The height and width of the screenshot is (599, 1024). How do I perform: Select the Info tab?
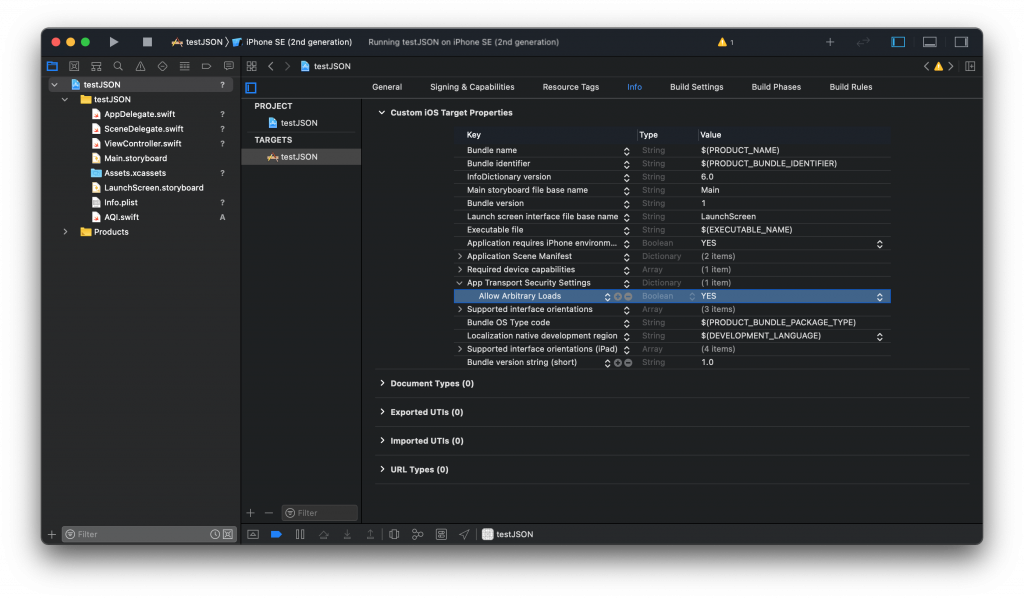coord(634,87)
